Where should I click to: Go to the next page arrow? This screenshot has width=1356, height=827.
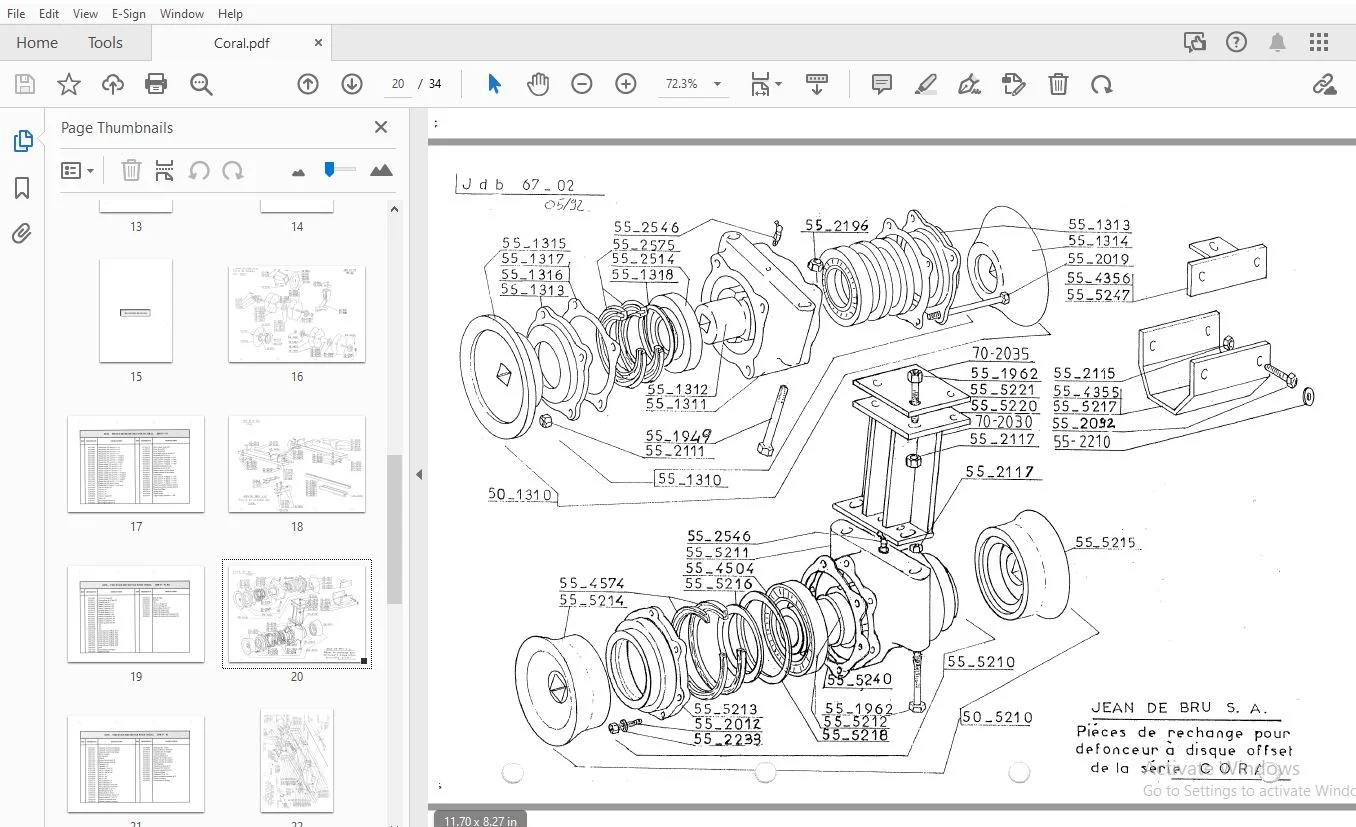(x=352, y=84)
